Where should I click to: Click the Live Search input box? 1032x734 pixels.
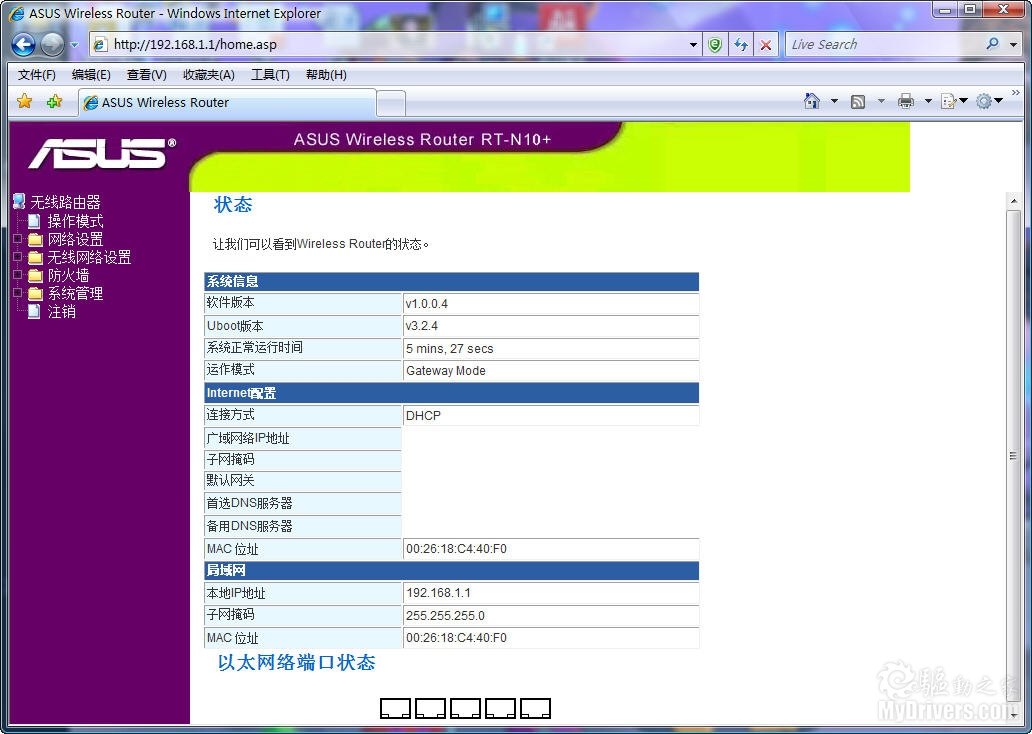tap(882, 45)
